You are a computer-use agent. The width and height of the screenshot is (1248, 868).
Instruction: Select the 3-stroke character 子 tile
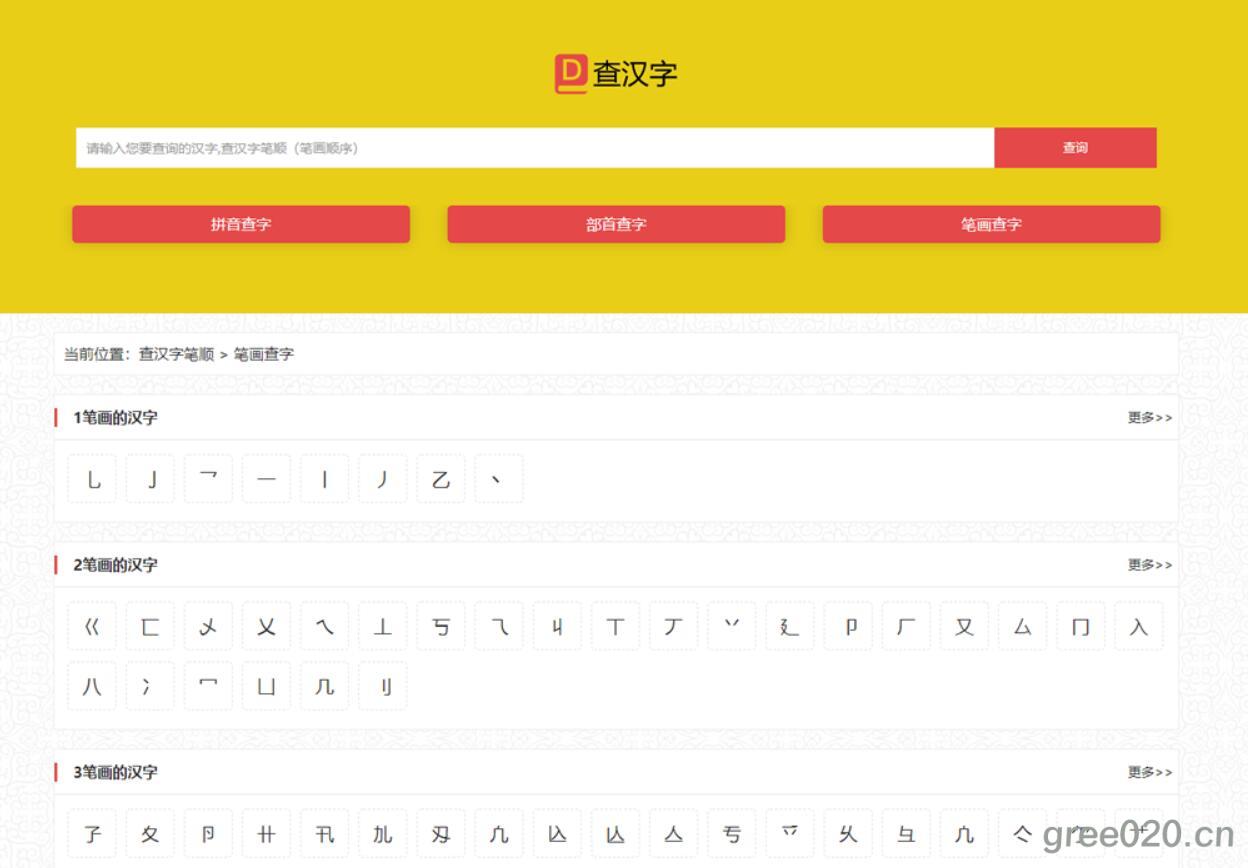(x=92, y=833)
